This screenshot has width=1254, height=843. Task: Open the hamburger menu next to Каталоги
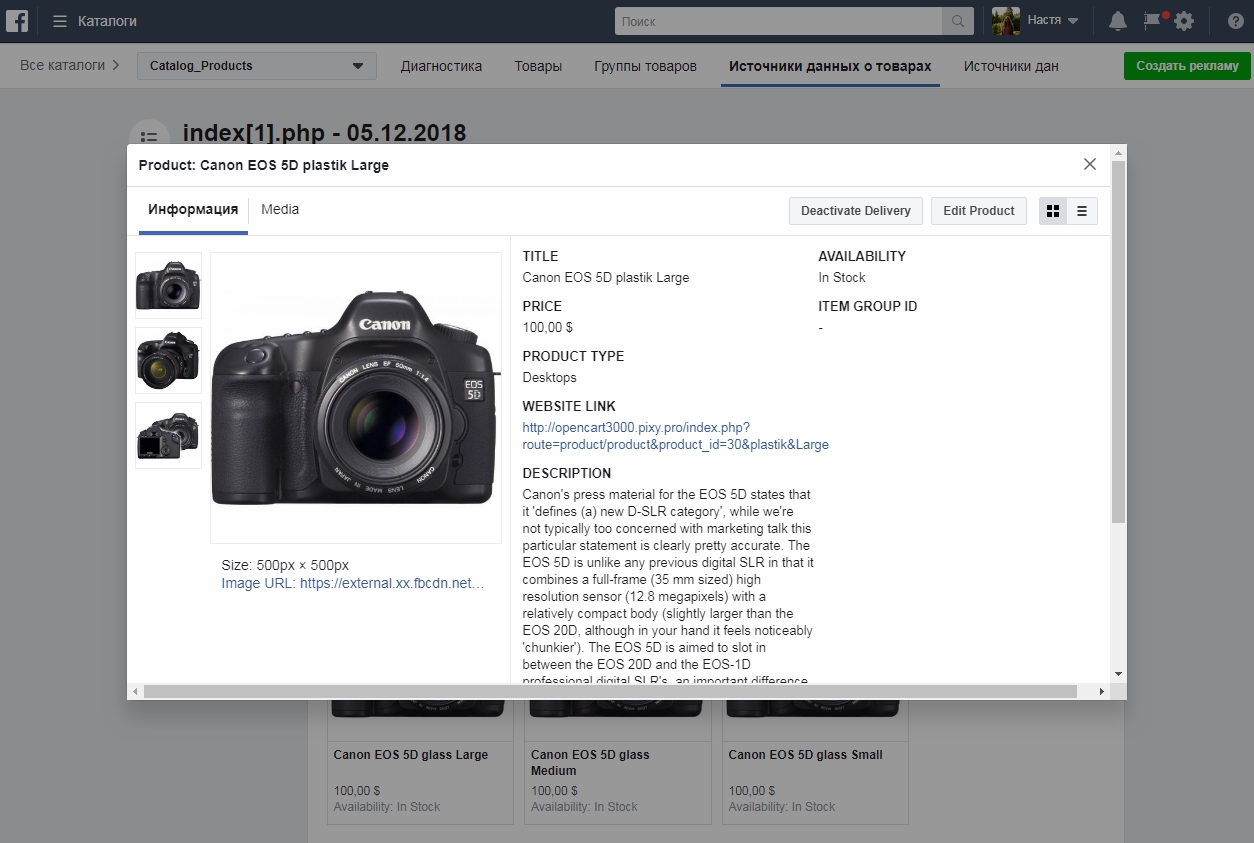60,21
